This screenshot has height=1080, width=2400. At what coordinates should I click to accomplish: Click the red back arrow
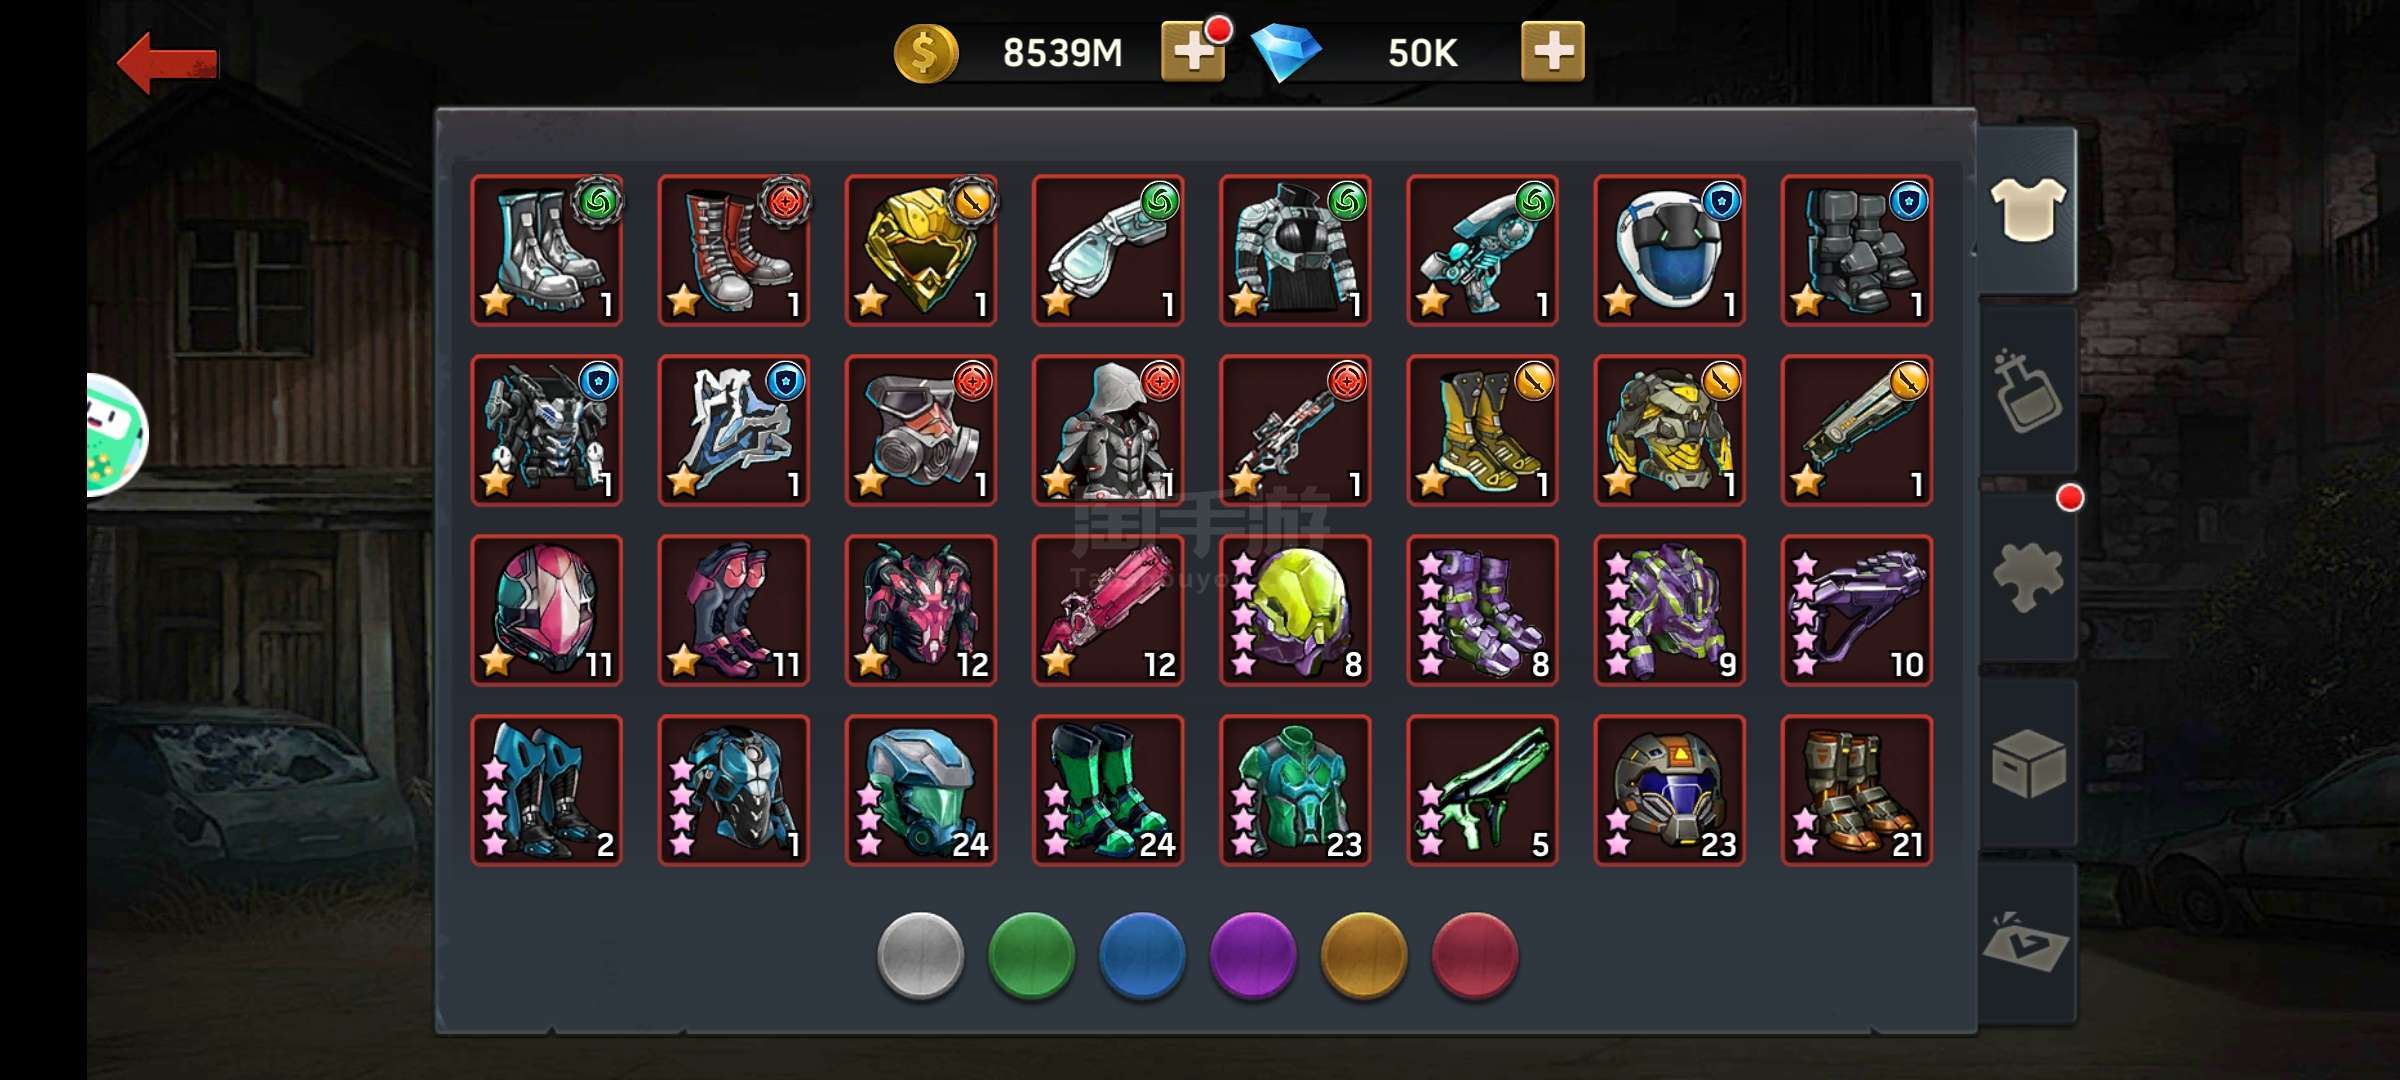(167, 63)
